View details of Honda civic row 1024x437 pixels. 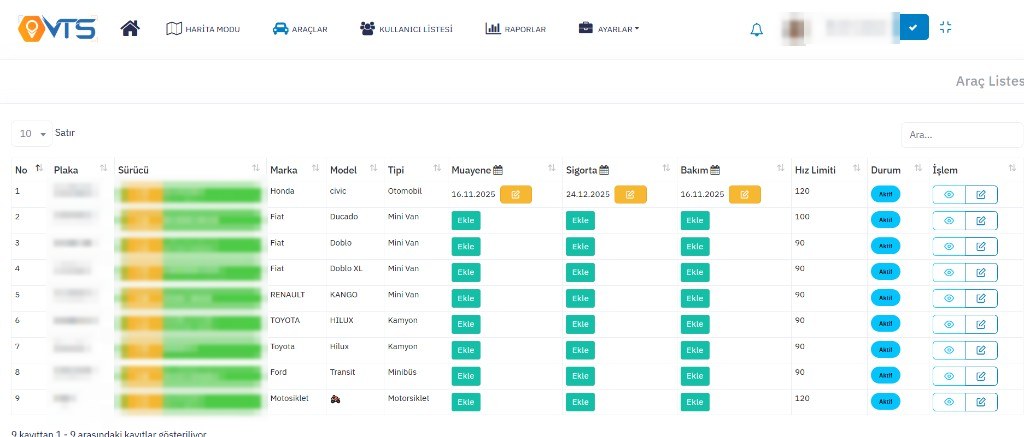[949, 195]
